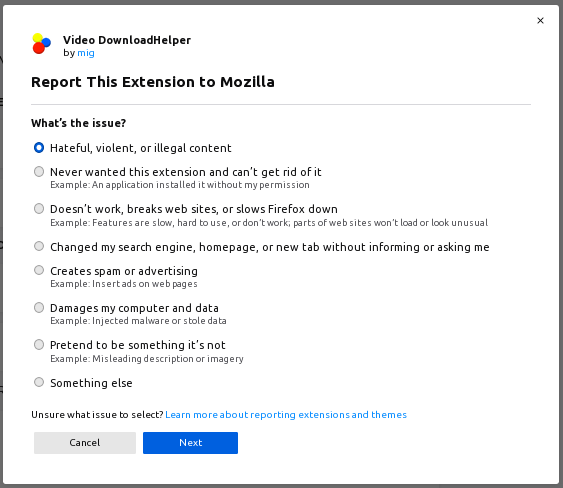
Task: Open the mig author link
Action: click(x=86, y=53)
